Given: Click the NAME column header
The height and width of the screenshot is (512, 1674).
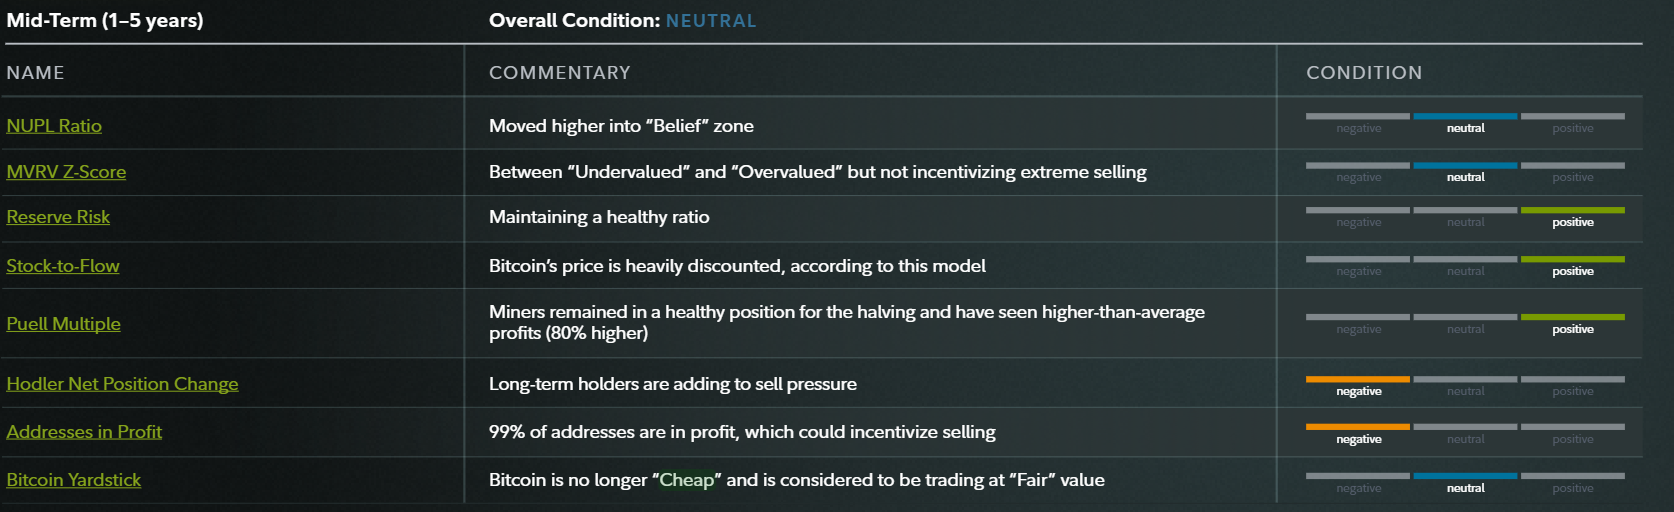Looking at the screenshot, I should (x=35, y=73).
